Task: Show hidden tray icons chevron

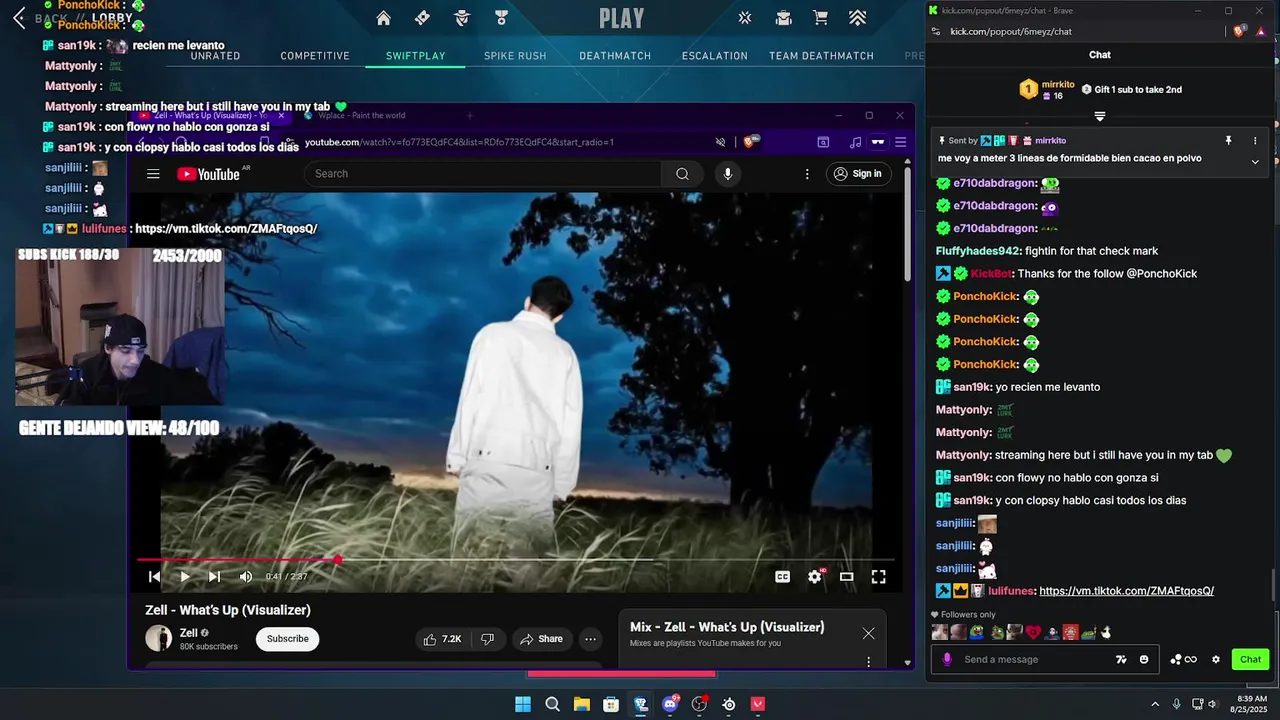Action: coord(1155,704)
